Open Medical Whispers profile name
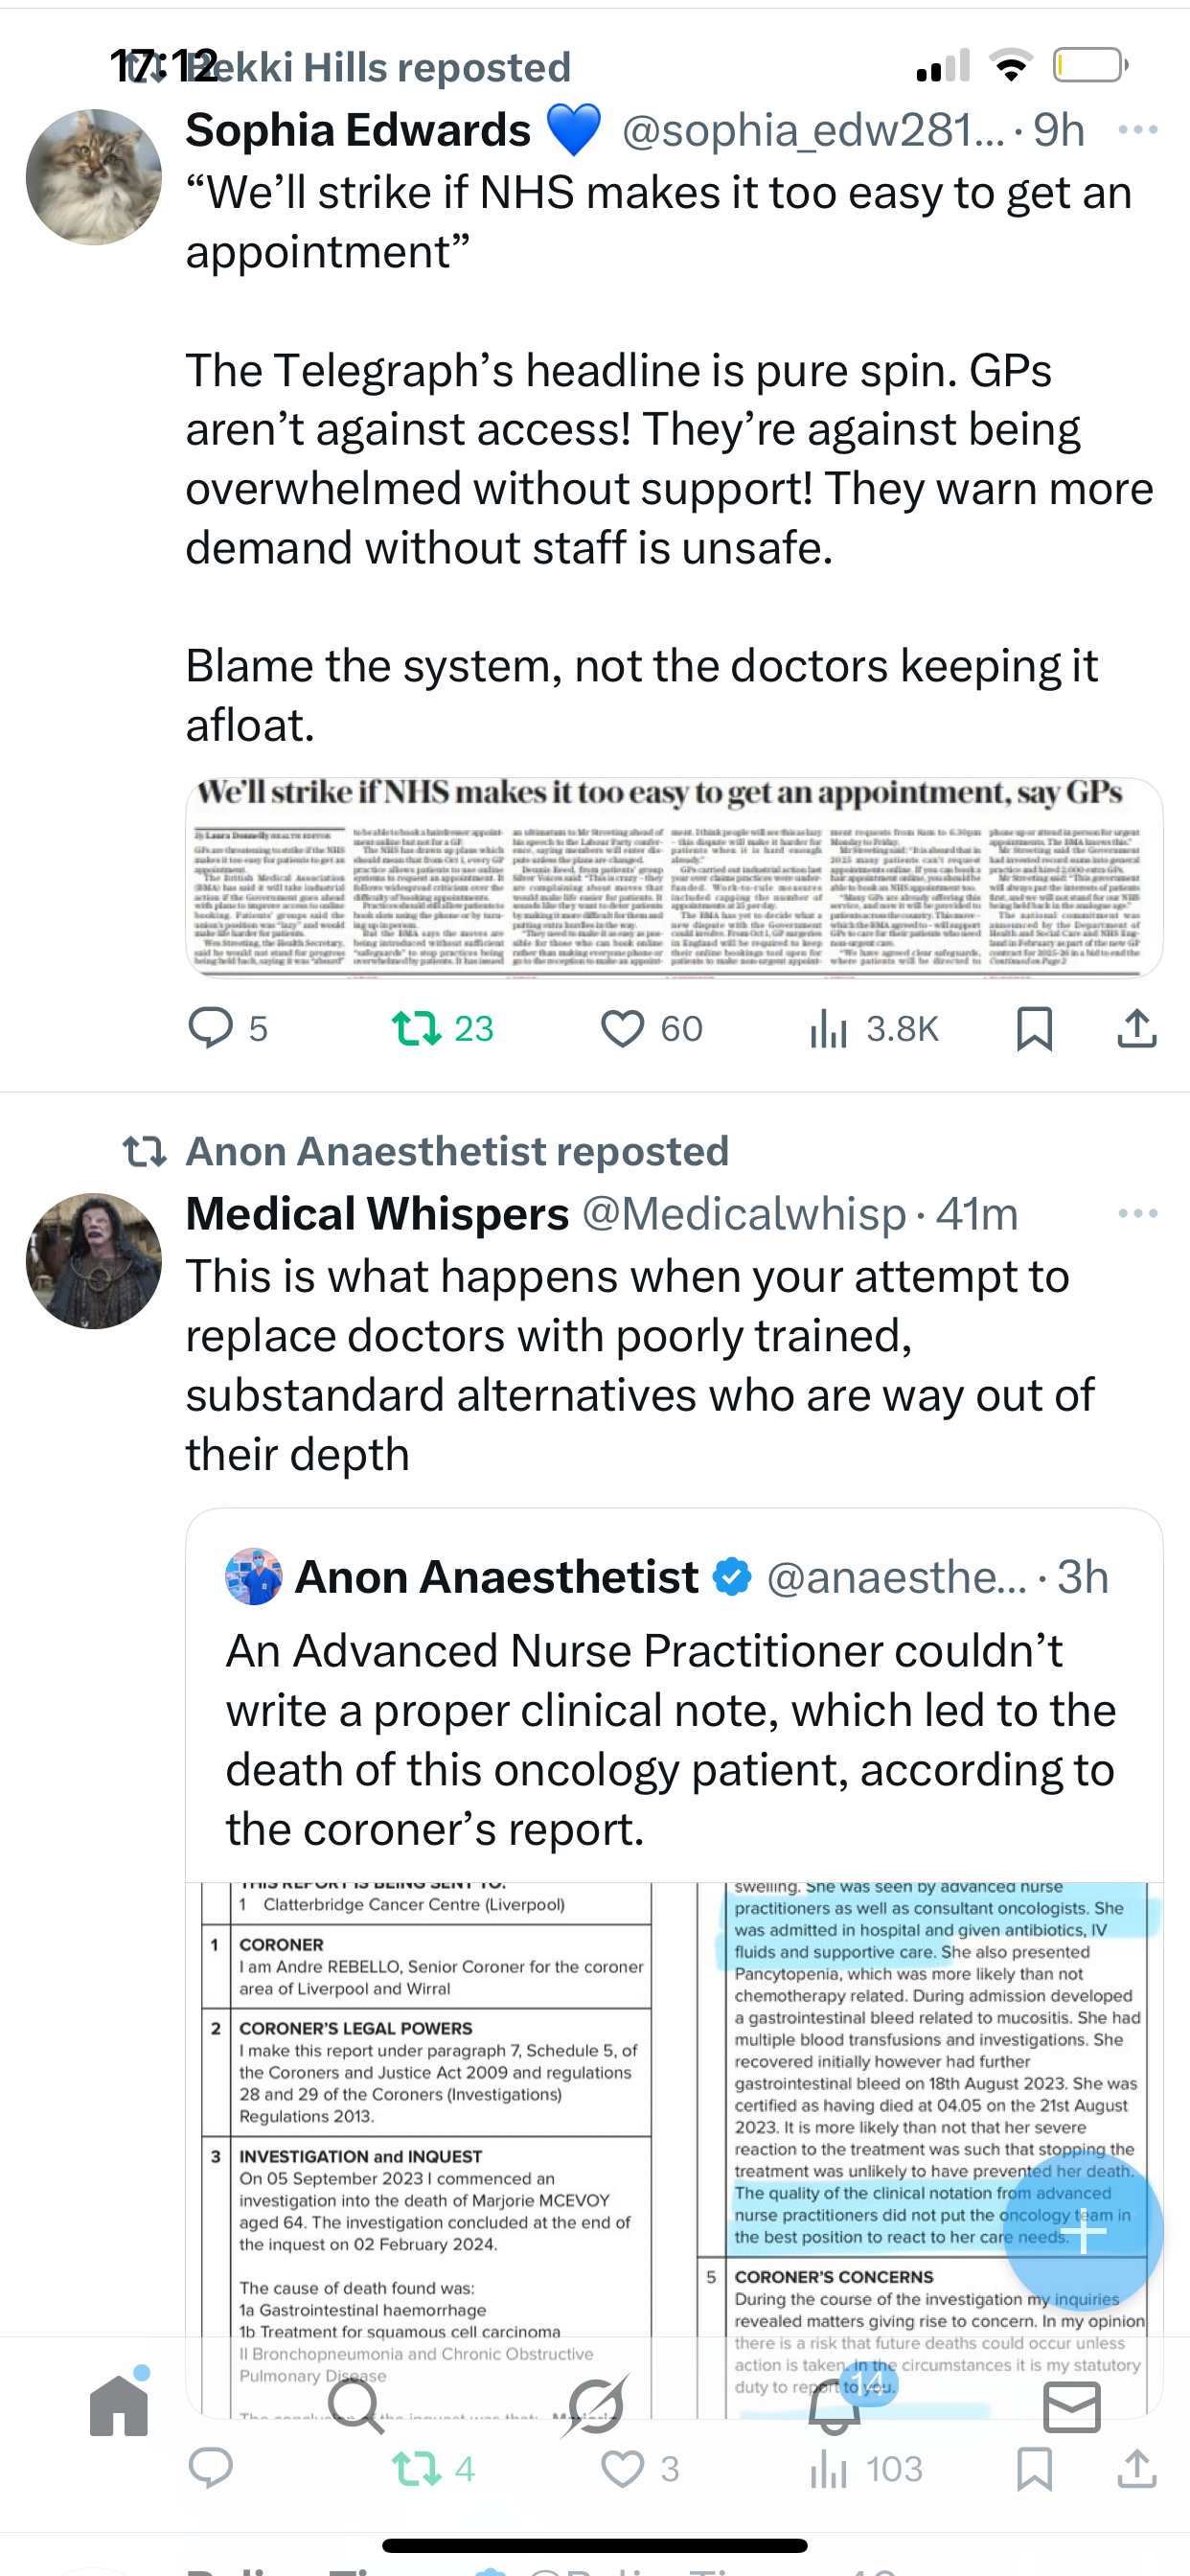The image size is (1190, 2576). [x=377, y=1214]
